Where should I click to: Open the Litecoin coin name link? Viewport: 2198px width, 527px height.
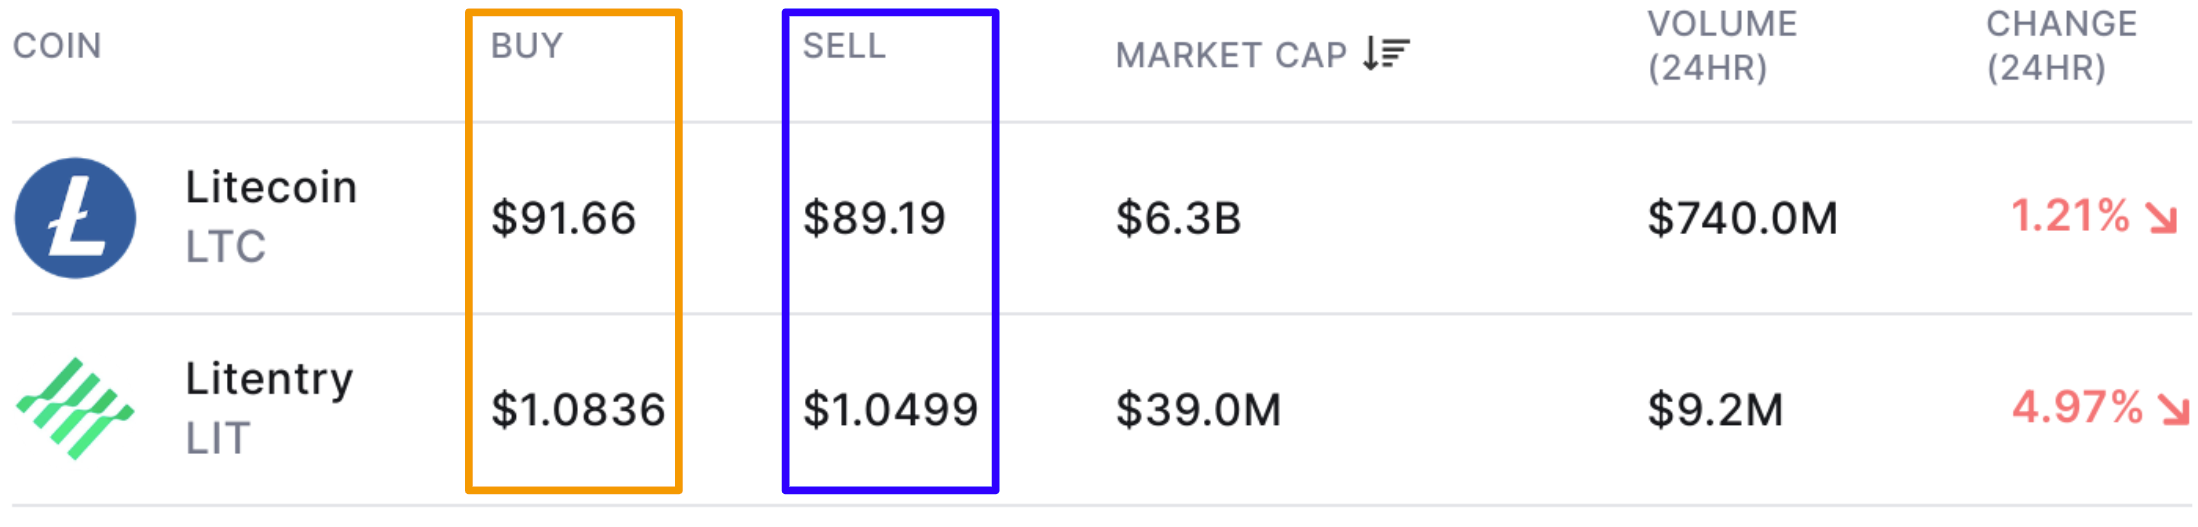click(271, 187)
